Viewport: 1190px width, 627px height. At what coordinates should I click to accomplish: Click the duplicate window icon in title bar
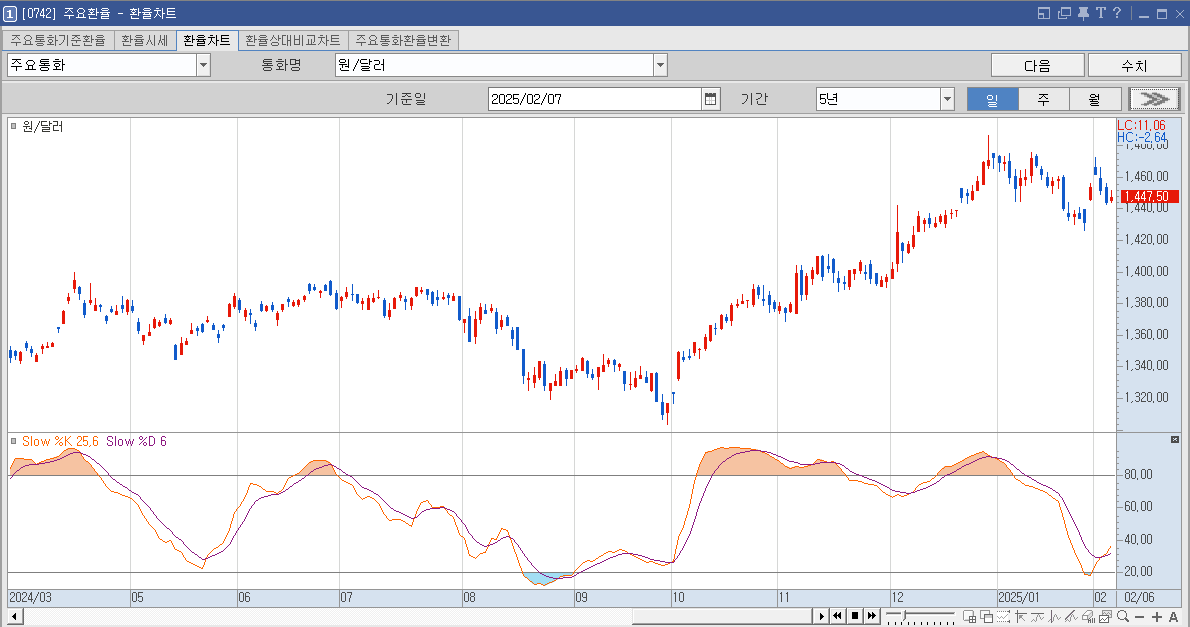pos(1064,13)
